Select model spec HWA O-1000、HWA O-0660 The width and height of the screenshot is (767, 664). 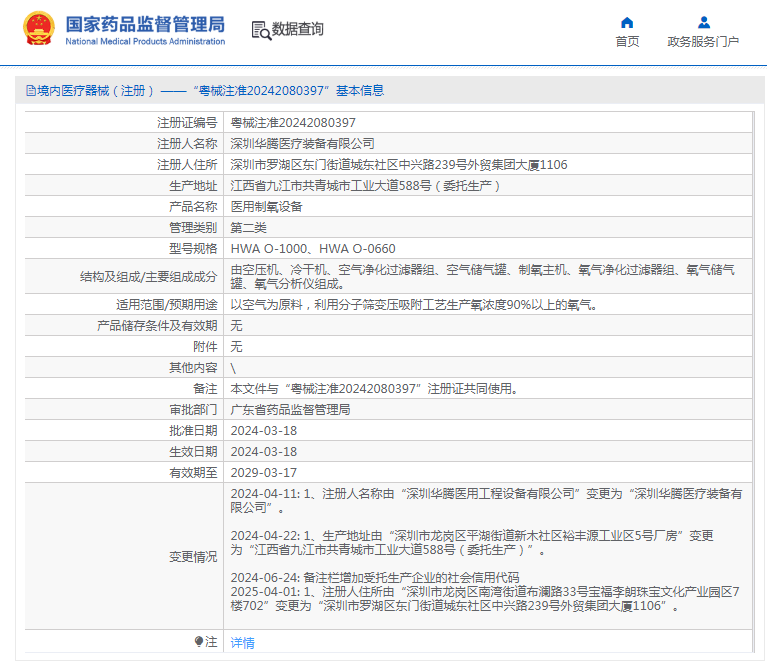[x=313, y=249]
